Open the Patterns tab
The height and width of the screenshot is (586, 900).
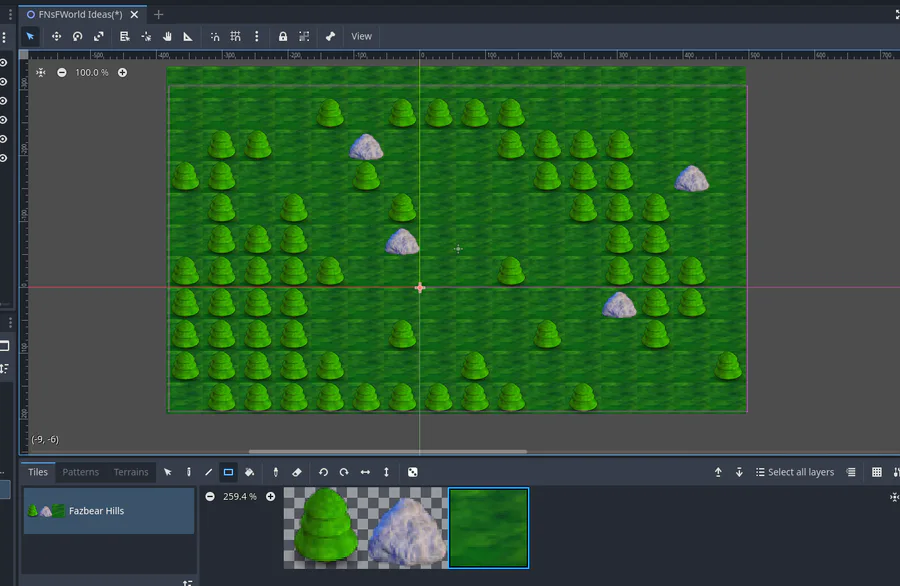coord(80,472)
